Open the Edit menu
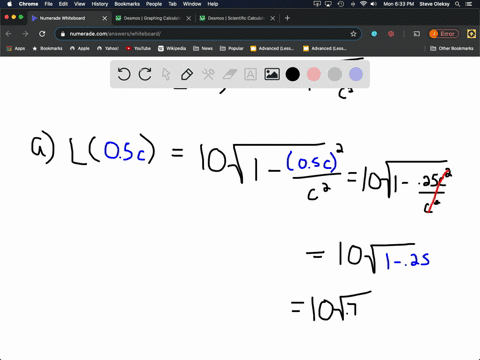 coord(63,4)
